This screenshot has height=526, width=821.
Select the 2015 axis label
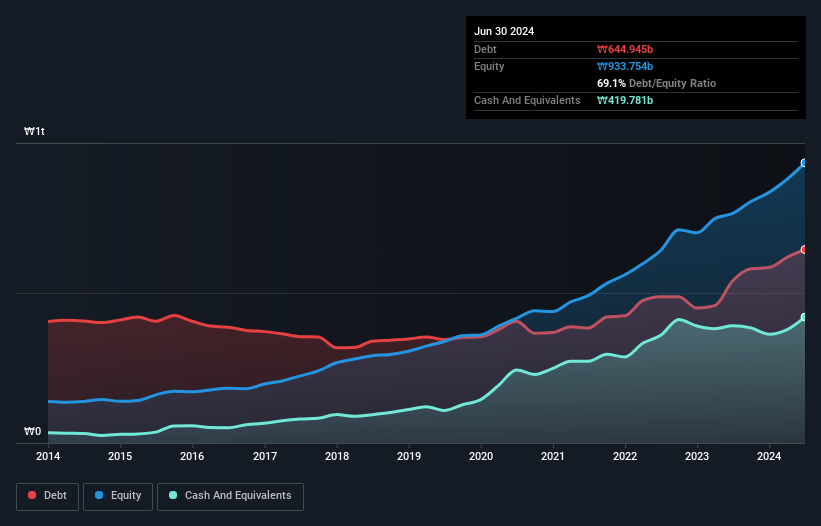(120, 456)
